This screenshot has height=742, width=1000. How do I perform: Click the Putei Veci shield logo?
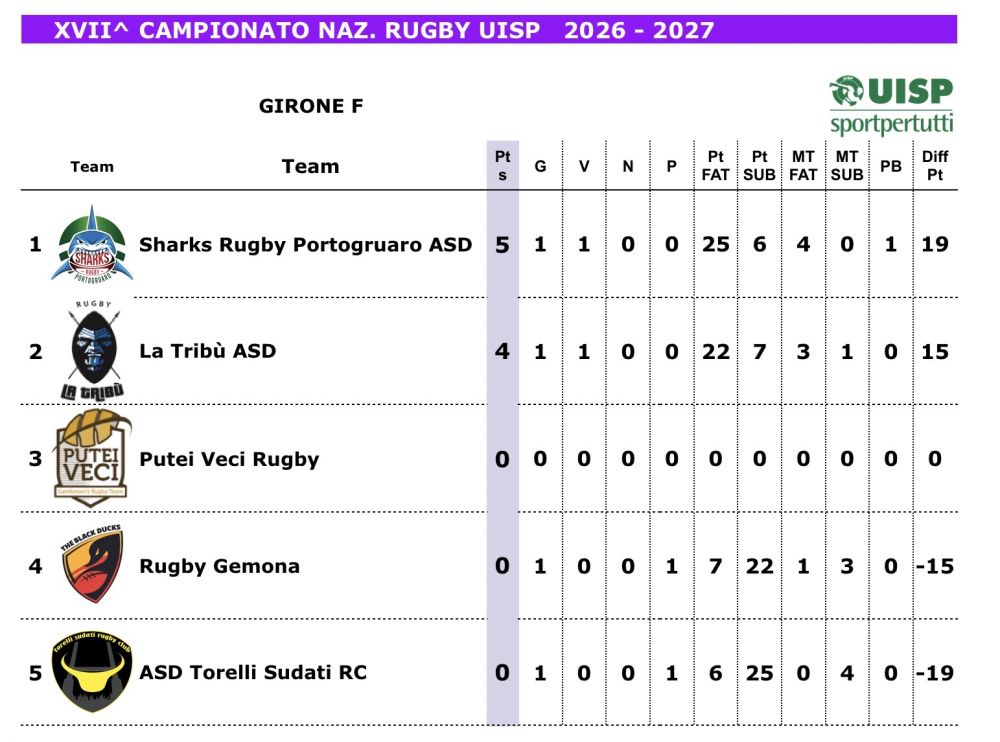(92, 458)
